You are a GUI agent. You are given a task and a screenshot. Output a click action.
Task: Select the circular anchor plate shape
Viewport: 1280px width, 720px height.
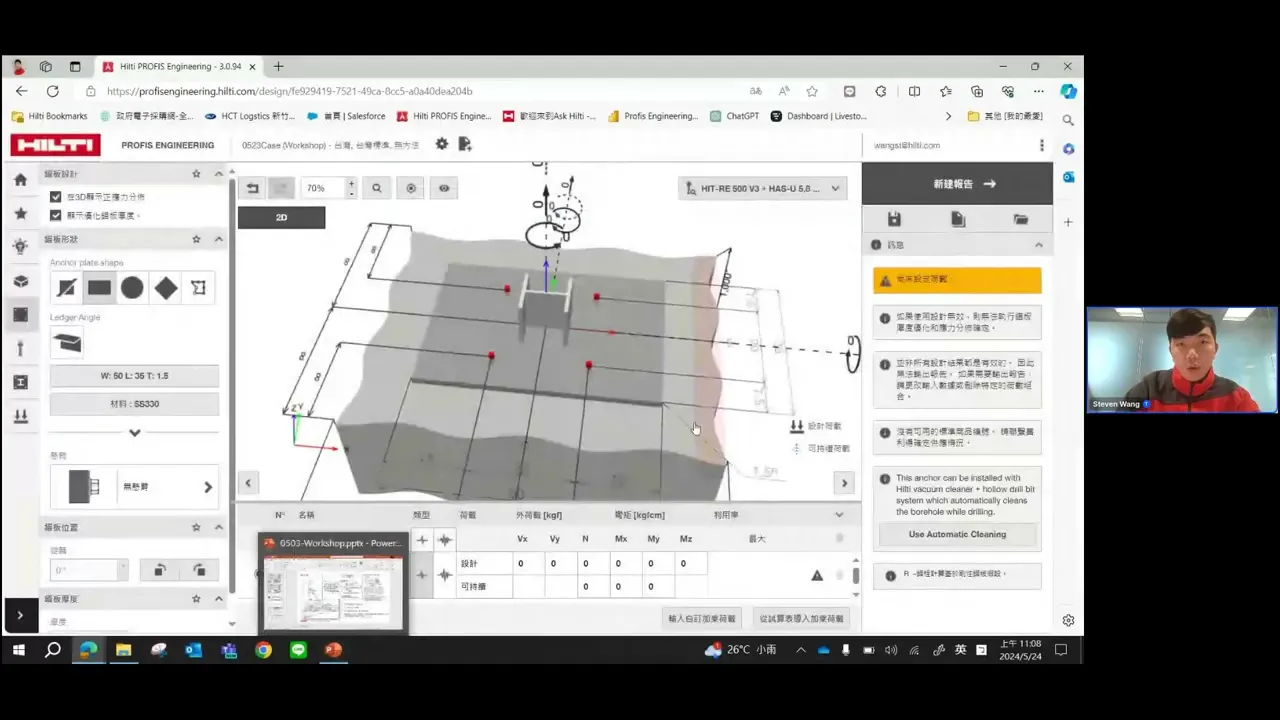pos(132,288)
